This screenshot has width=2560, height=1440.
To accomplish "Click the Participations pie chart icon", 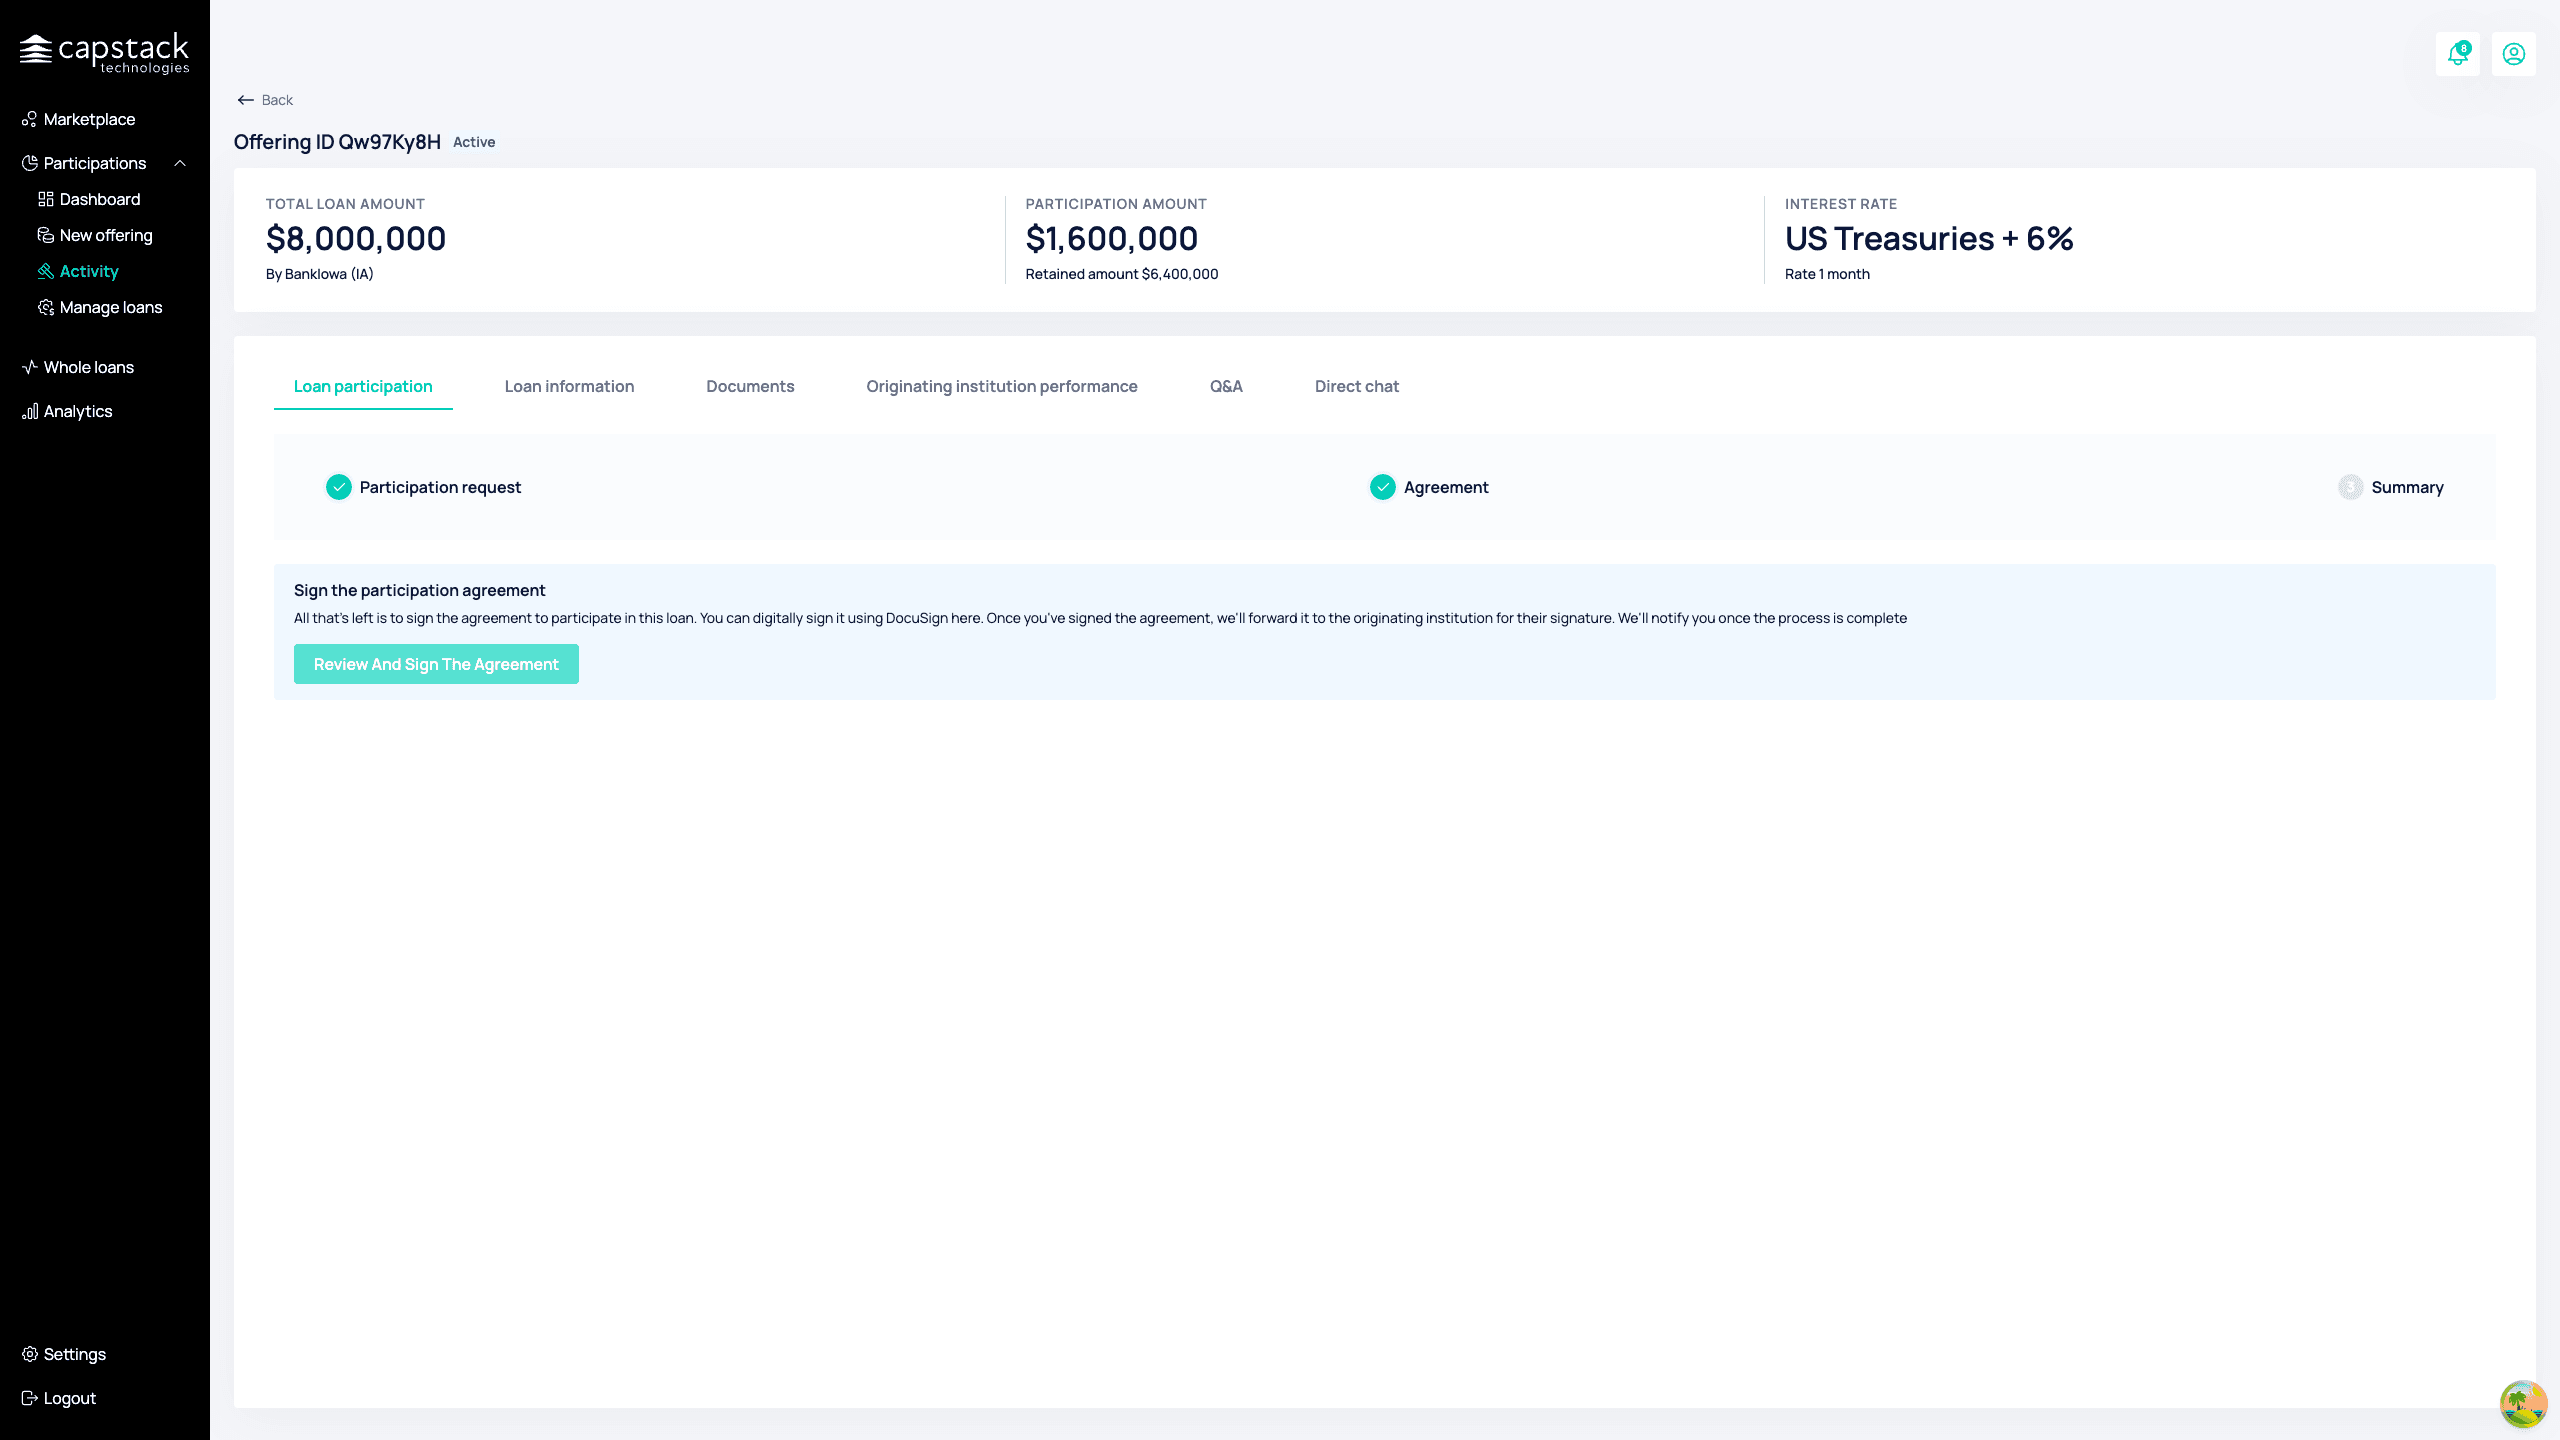I will click(30, 163).
